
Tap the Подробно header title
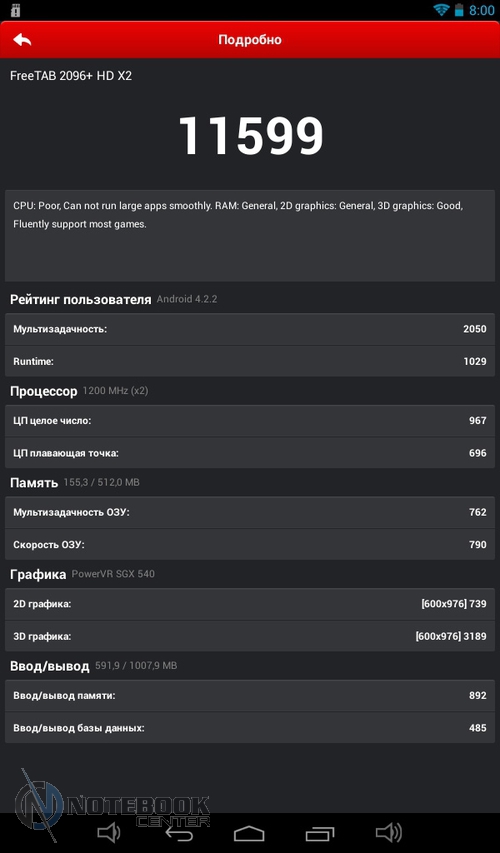[x=250, y=40]
